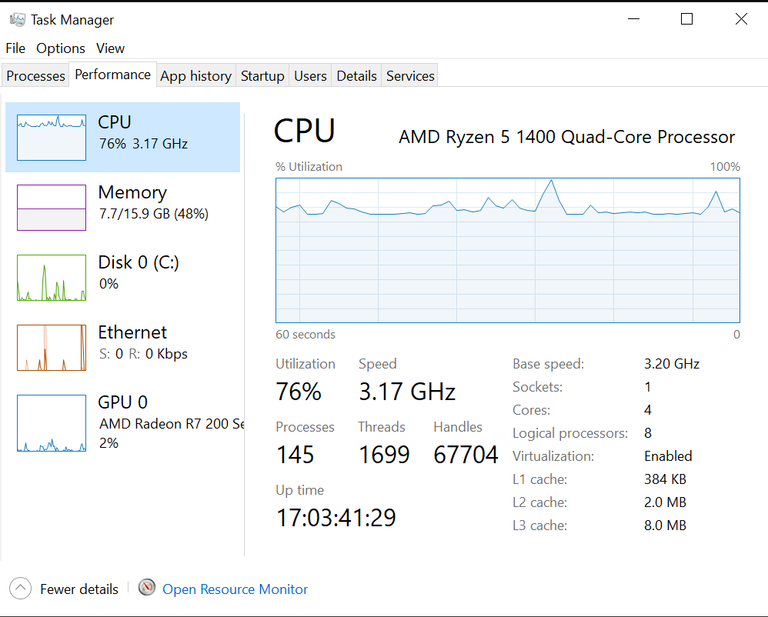The width and height of the screenshot is (768, 617).
Task: Click the Fewer details chevron icon
Action: (x=21, y=589)
